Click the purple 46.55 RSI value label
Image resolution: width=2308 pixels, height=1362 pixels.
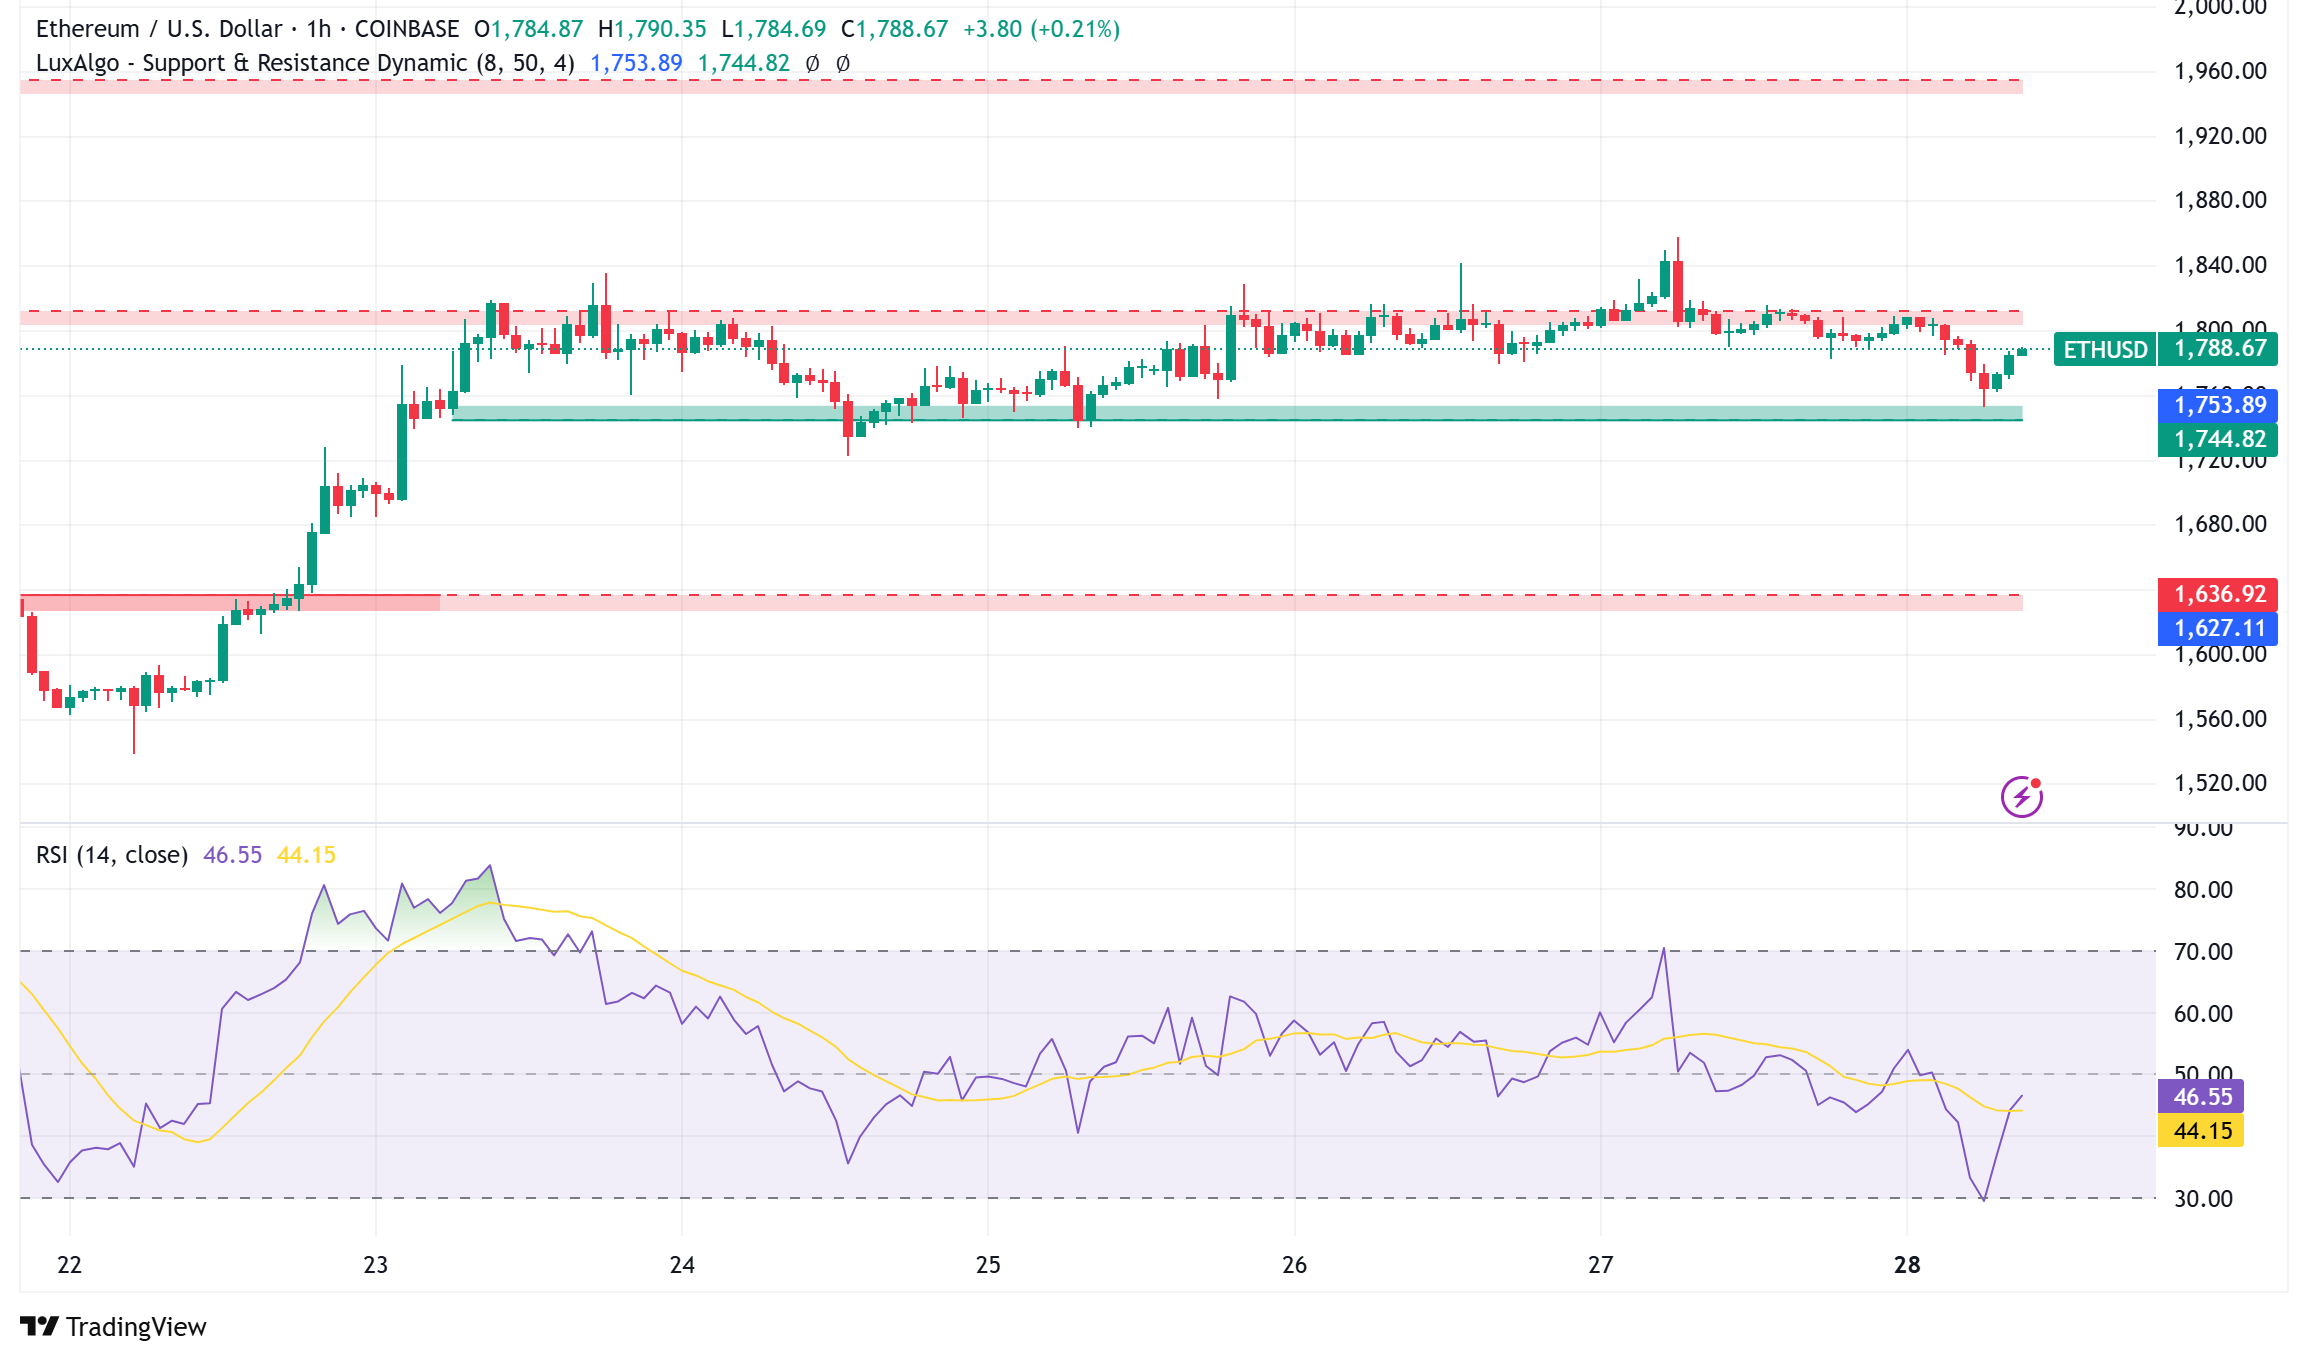(x=2201, y=1097)
